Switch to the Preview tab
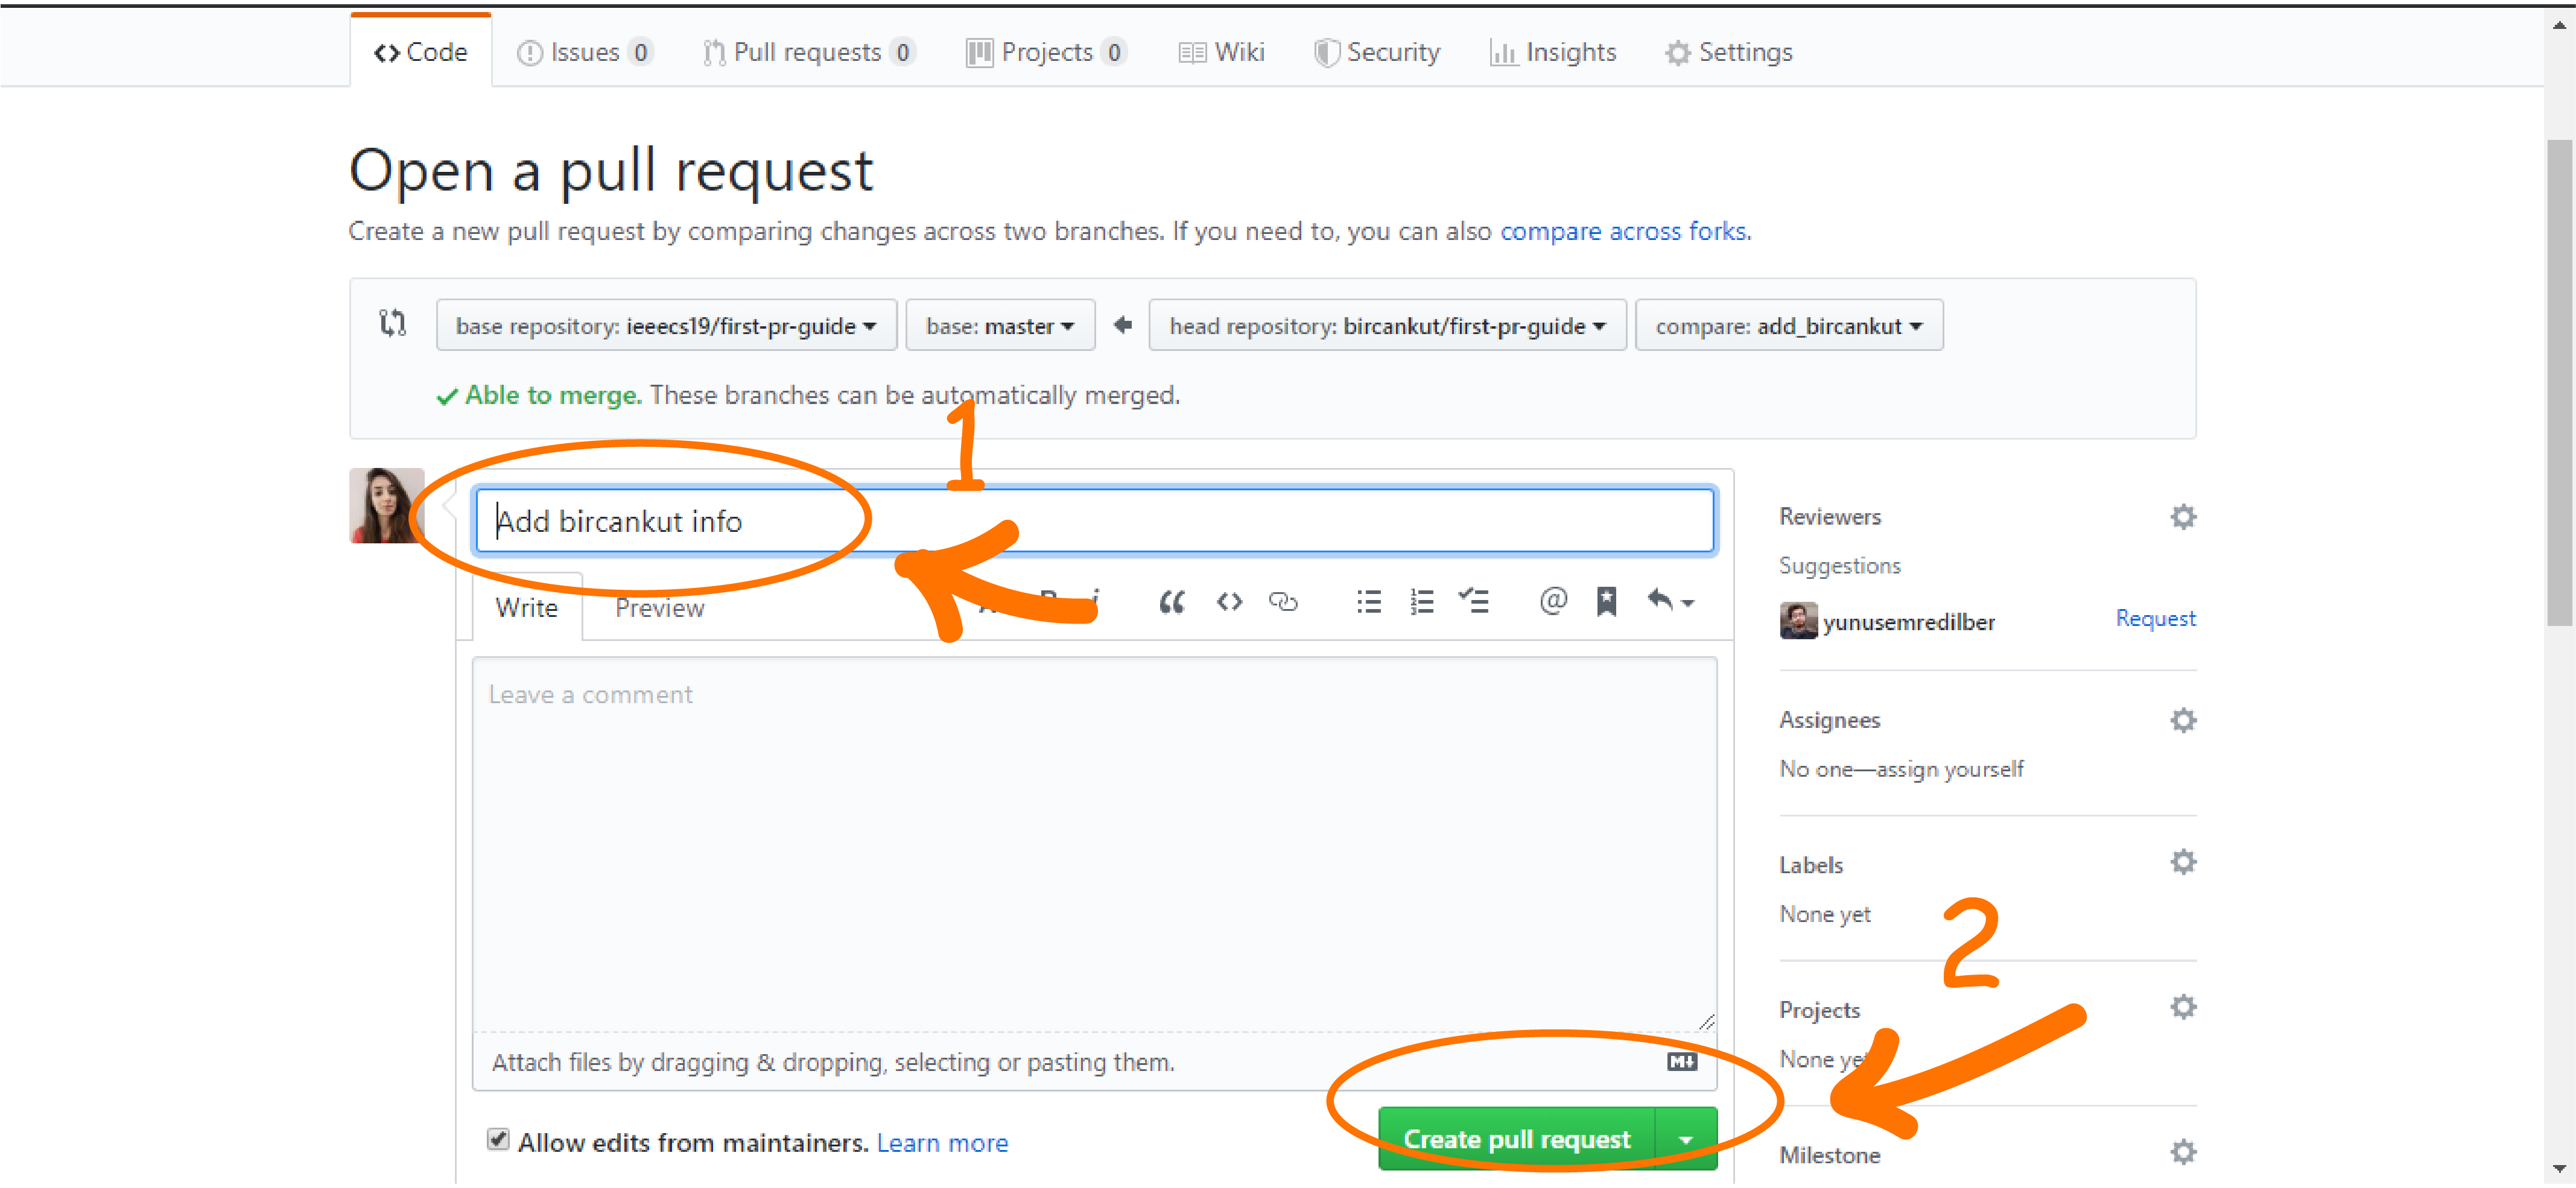Screen dimensions: 2576x1188 pyautogui.click(x=659, y=609)
